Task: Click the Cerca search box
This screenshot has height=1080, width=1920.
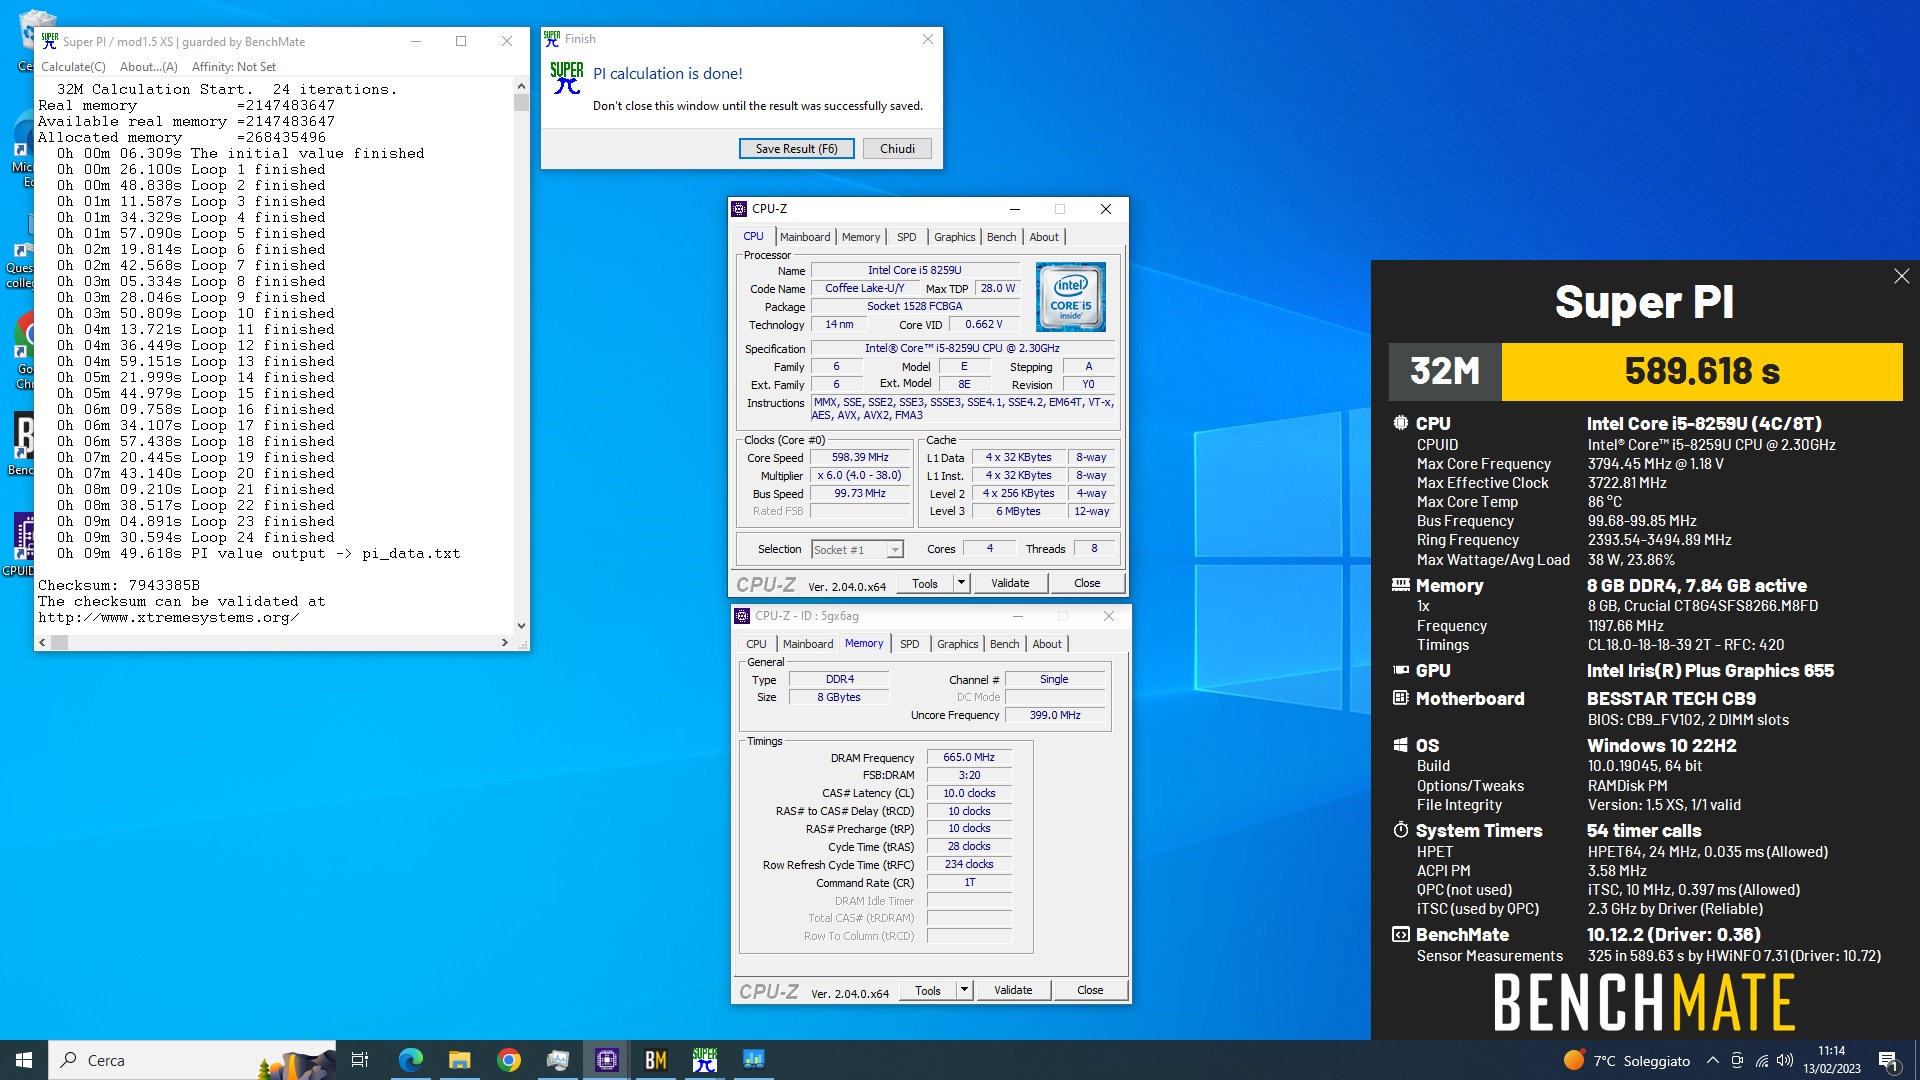Action: (192, 1060)
